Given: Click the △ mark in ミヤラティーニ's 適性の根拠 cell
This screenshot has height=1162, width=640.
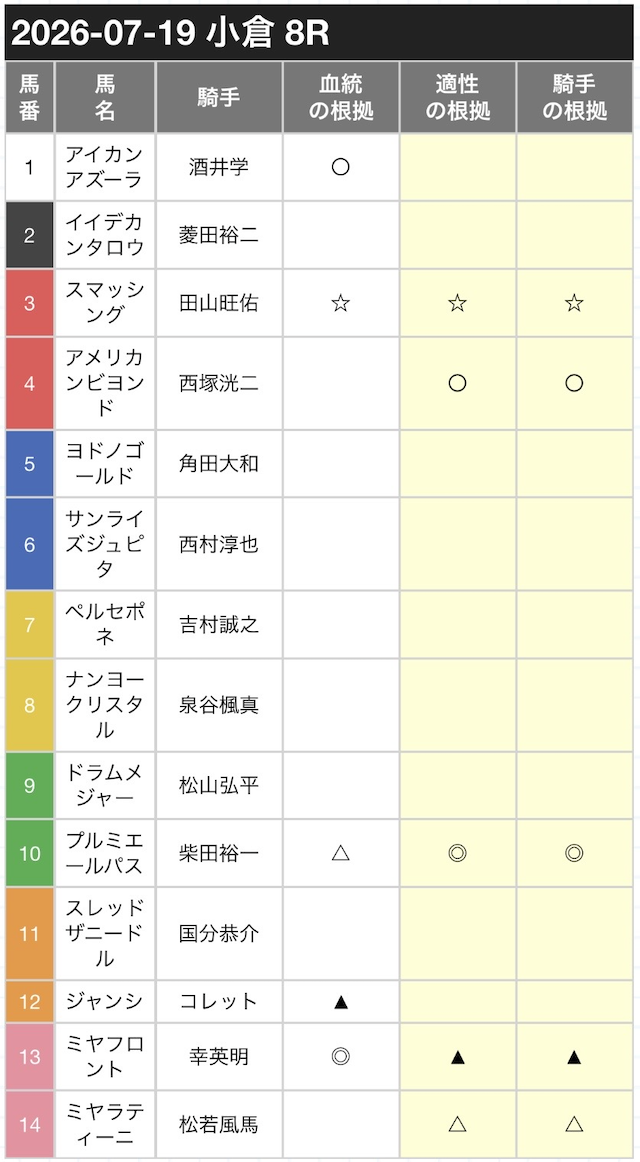Looking at the screenshot, I should pos(457,1125).
